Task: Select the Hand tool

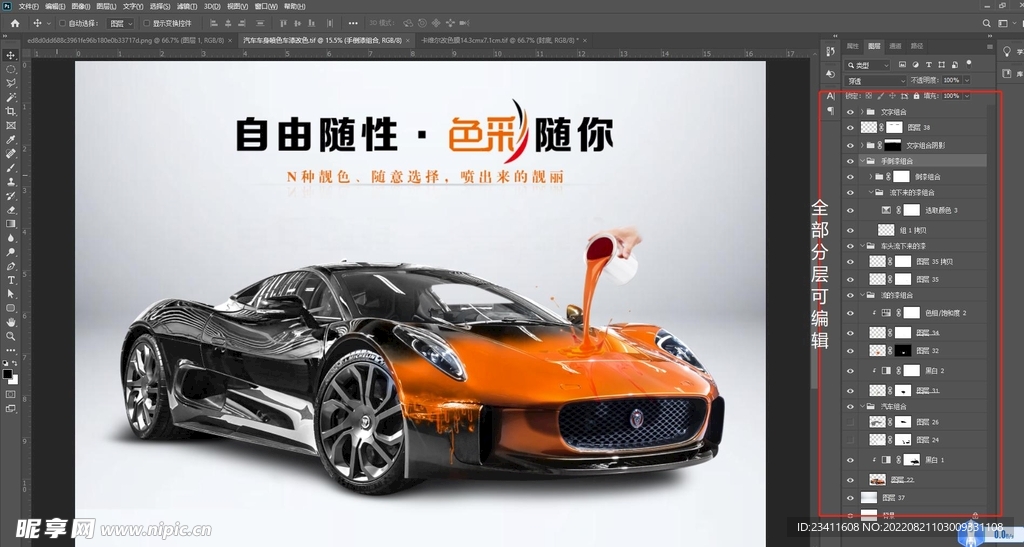Action: coord(10,322)
